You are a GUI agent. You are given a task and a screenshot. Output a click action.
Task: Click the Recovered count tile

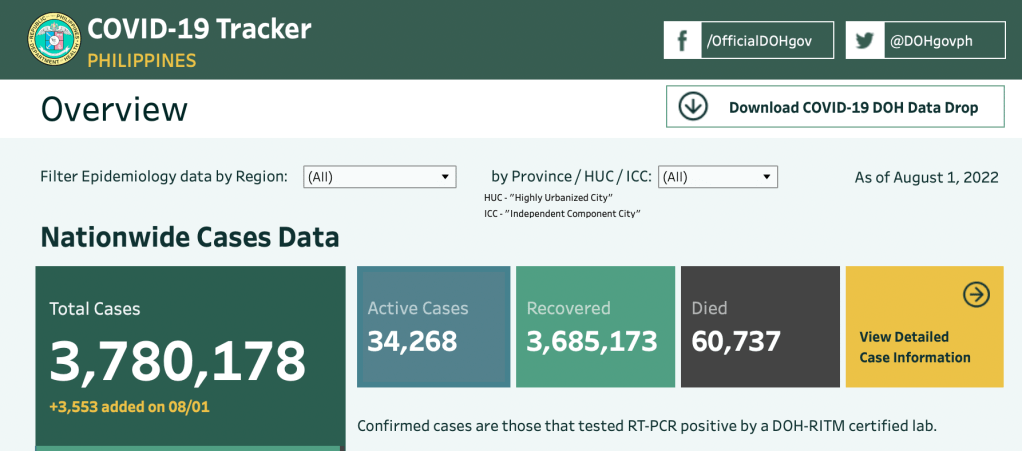pyautogui.click(x=595, y=326)
